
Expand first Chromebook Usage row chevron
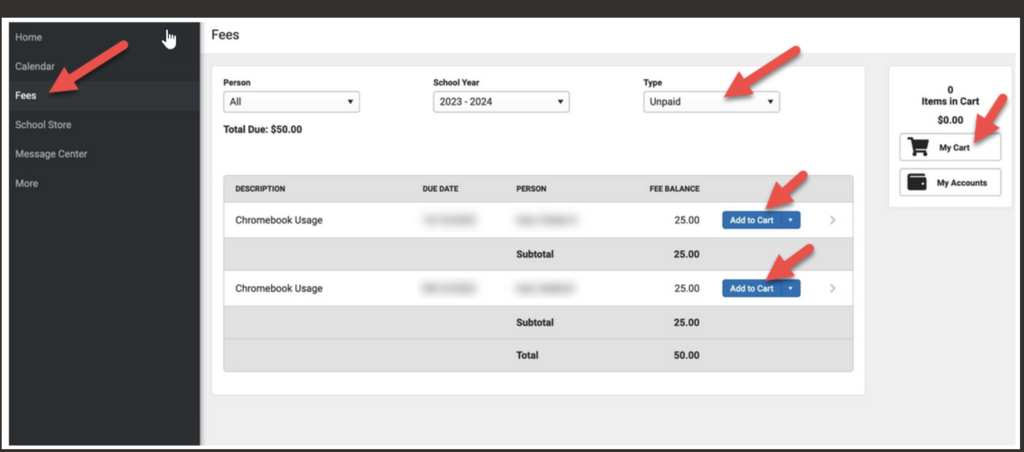click(x=833, y=220)
